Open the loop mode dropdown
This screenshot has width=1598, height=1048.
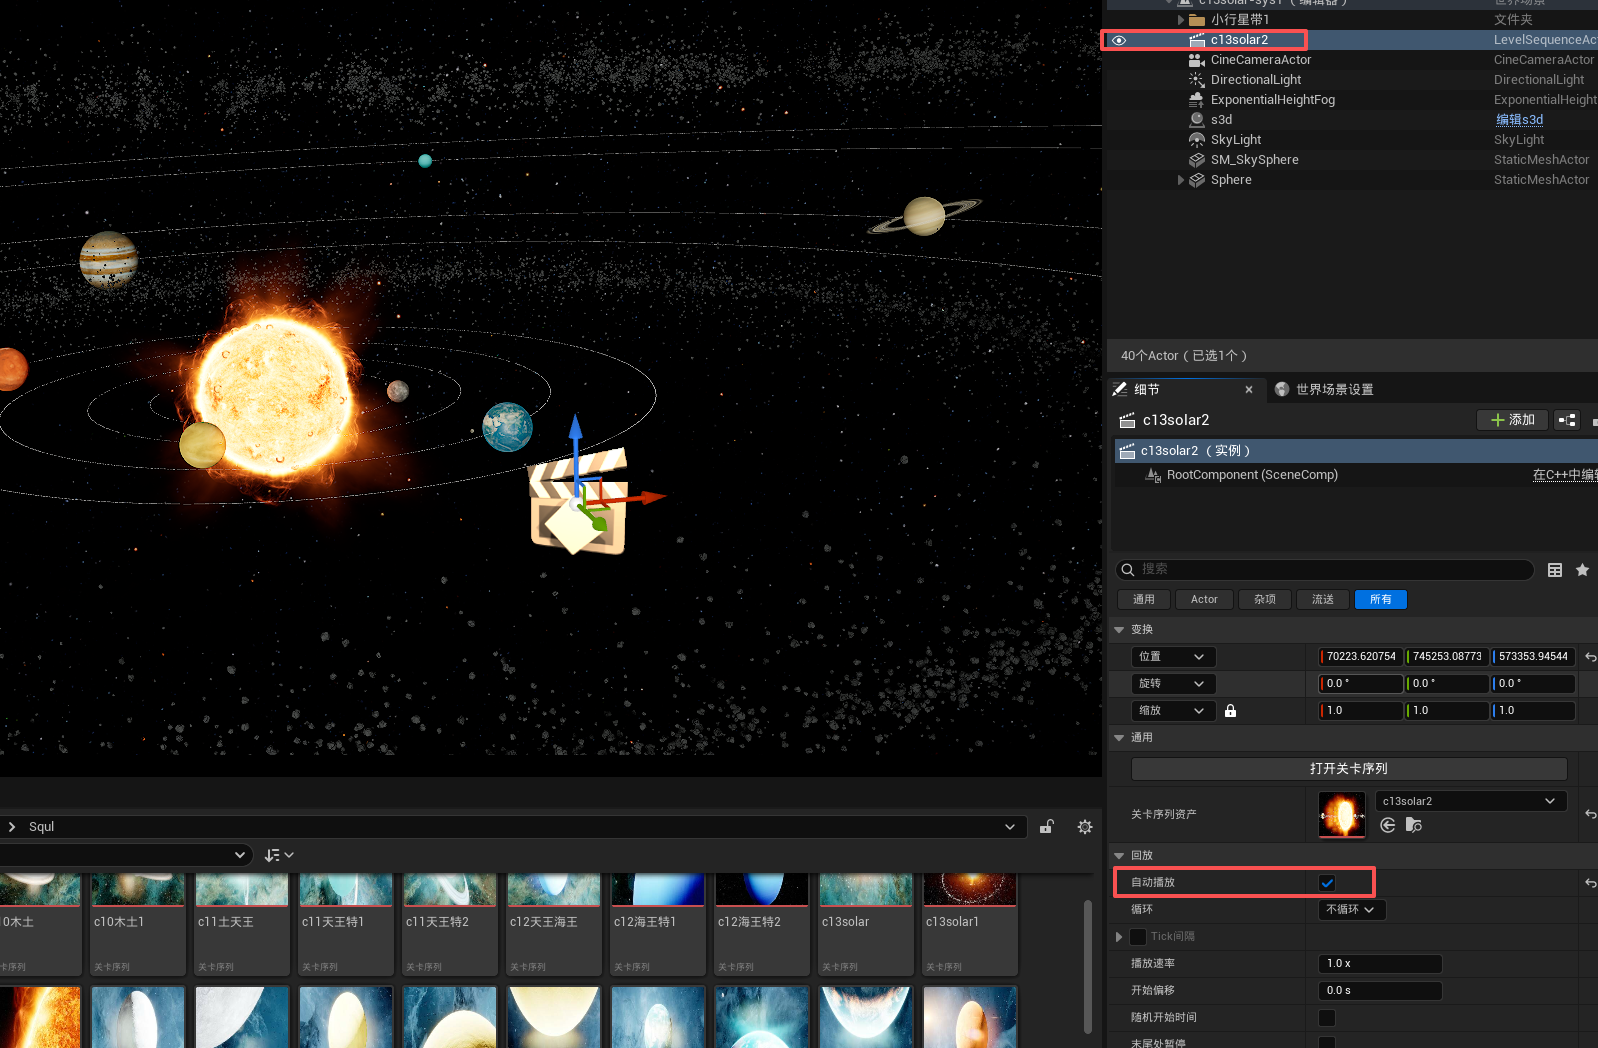pyautogui.click(x=1352, y=910)
